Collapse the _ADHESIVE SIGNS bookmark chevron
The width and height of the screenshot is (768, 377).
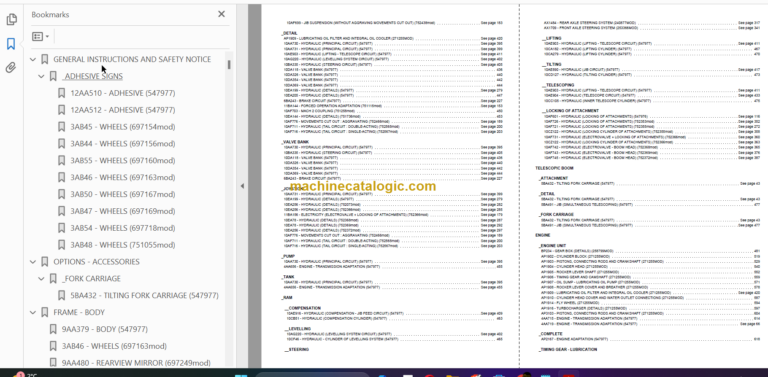point(41,76)
